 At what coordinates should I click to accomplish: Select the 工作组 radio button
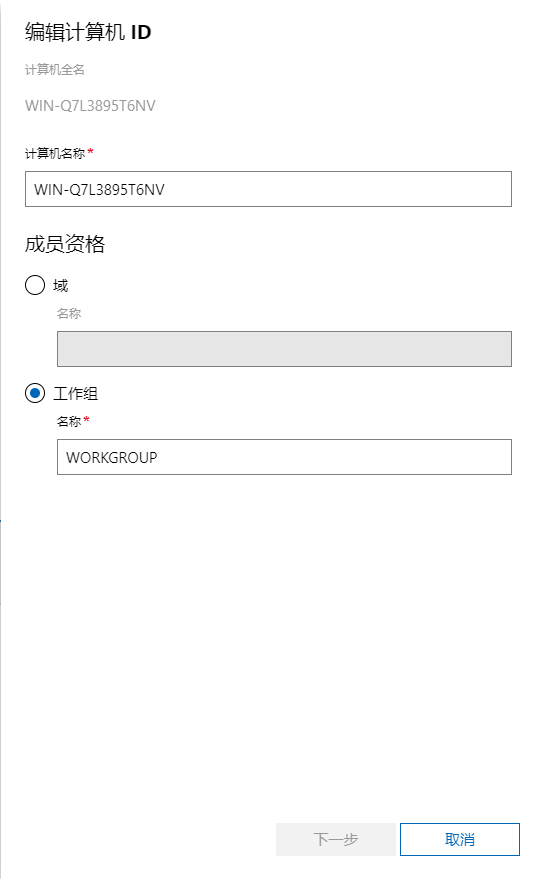(35, 393)
